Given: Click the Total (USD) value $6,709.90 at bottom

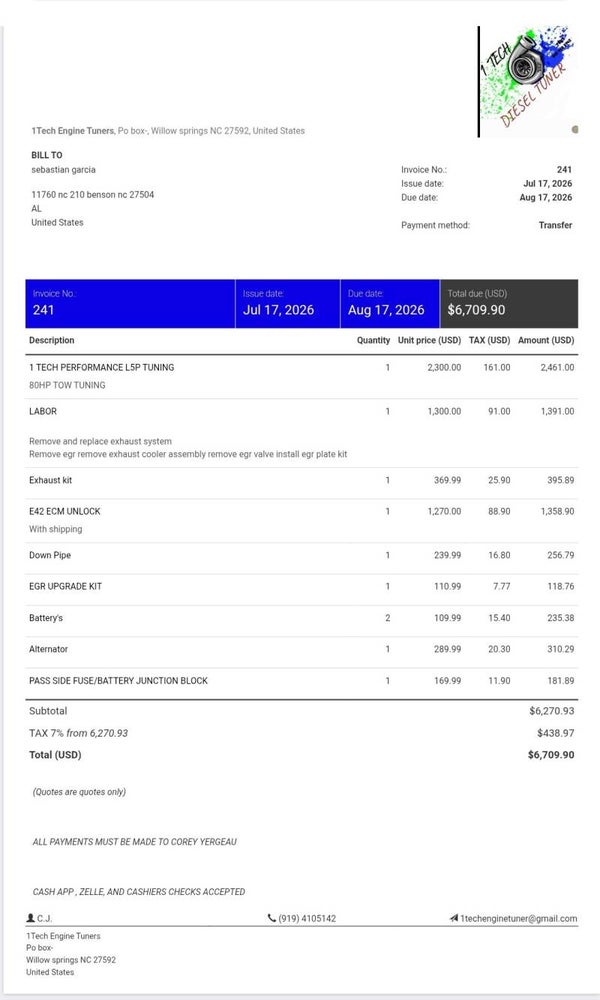Looking at the screenshot, I should click(551, 755).
